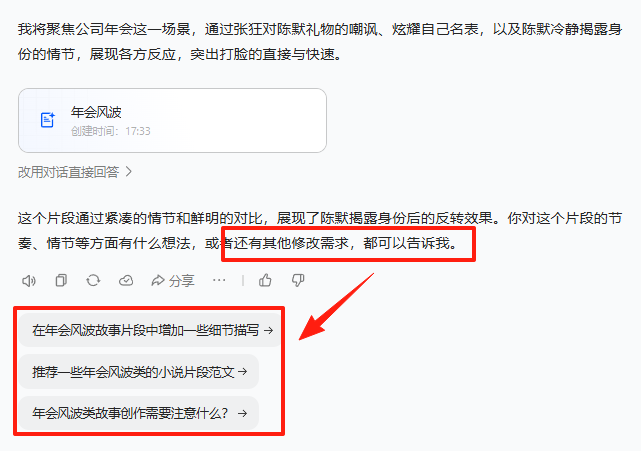
Task: Click the 改用对话直接回答 link
Action: [x=69, y=172]
